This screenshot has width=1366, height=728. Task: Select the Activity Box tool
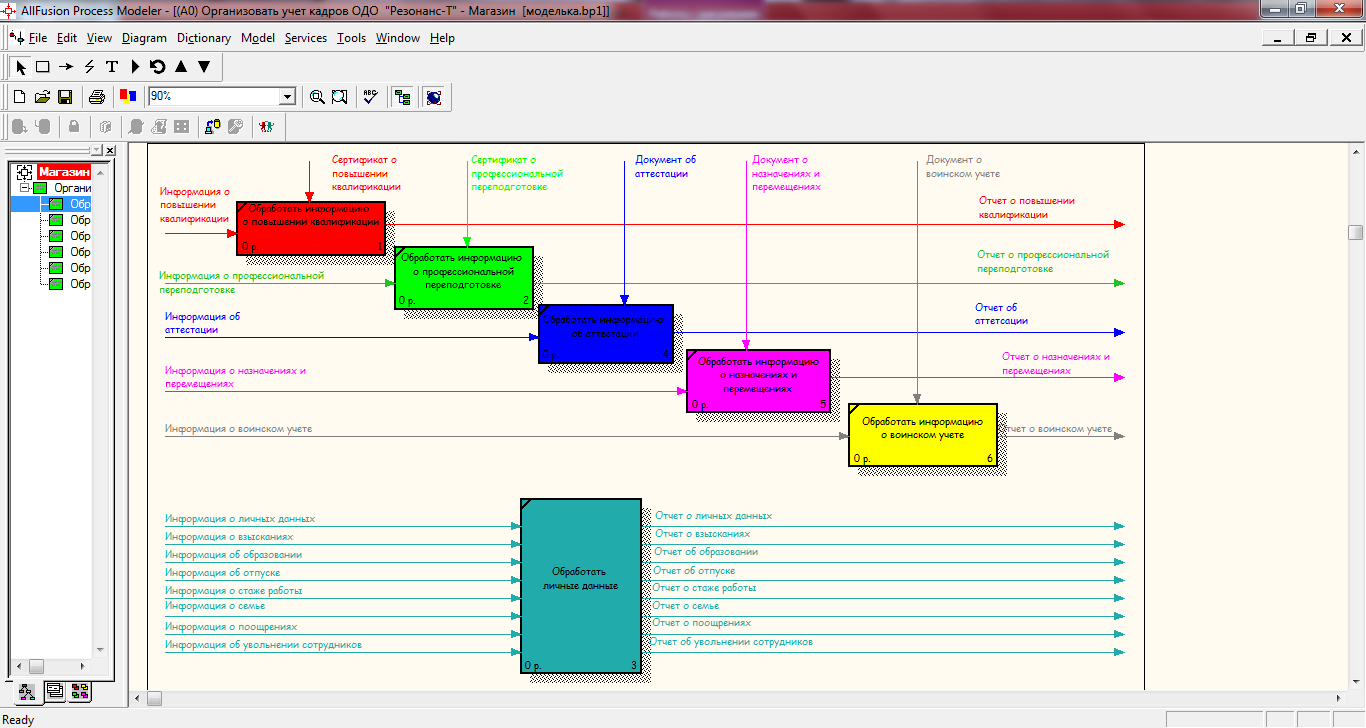pyautogui.click(x=43, y=67)
